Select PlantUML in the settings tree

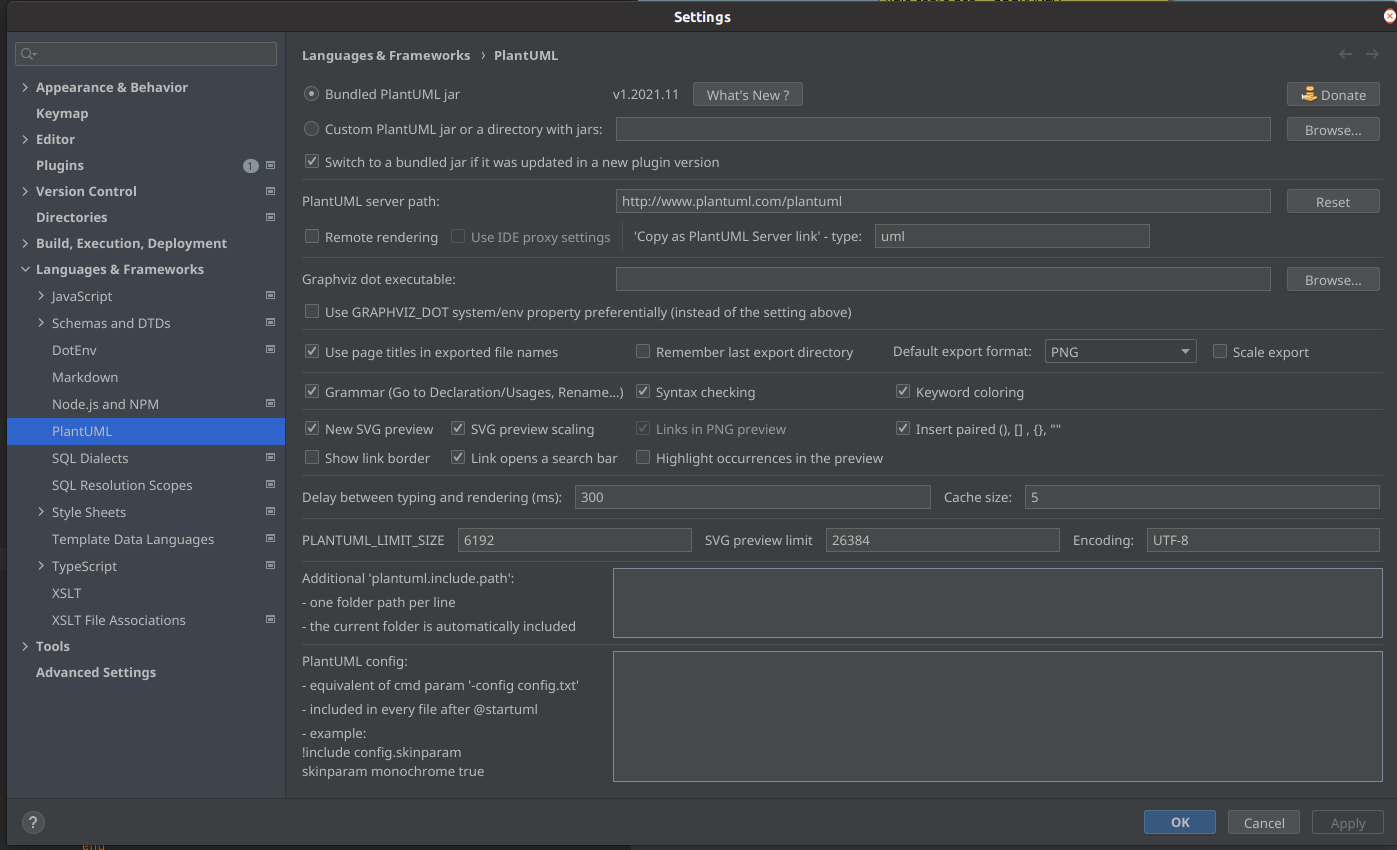coord(146,431)
